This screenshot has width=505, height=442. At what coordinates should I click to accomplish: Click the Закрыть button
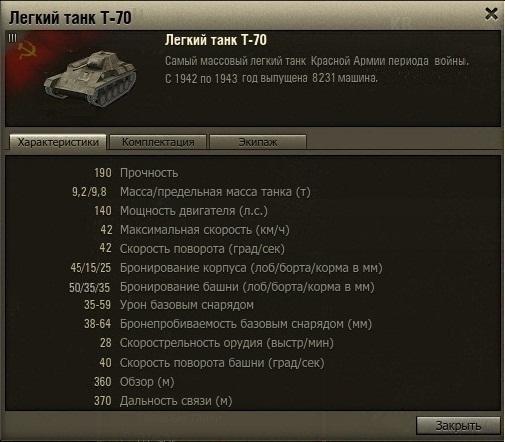458,426
